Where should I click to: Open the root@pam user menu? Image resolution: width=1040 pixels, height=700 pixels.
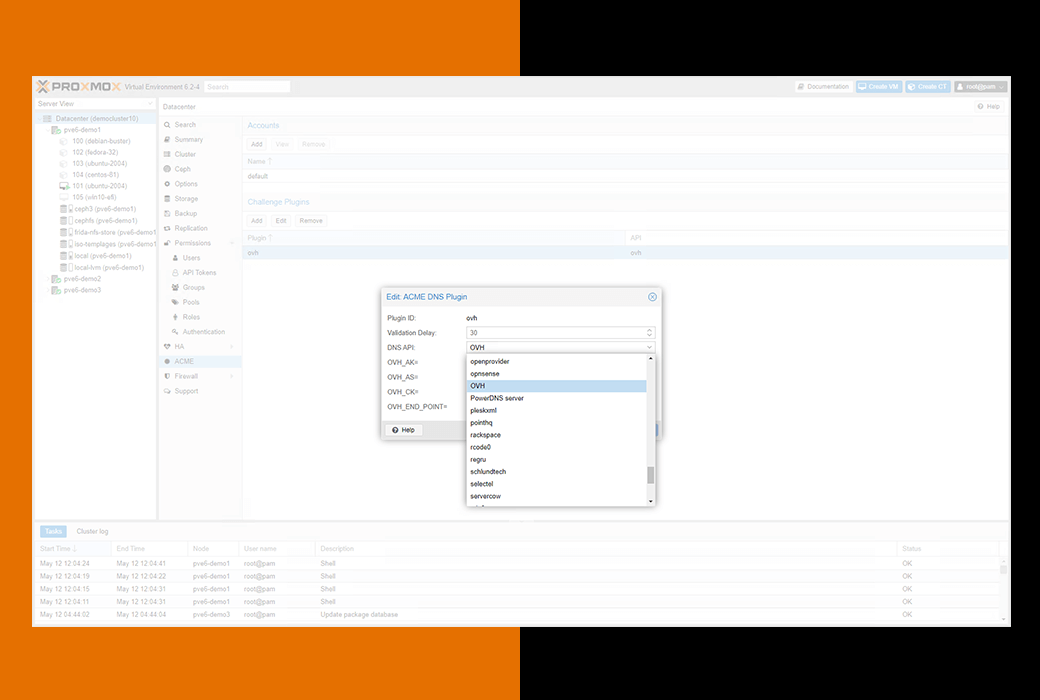click(x=981, y=87)
